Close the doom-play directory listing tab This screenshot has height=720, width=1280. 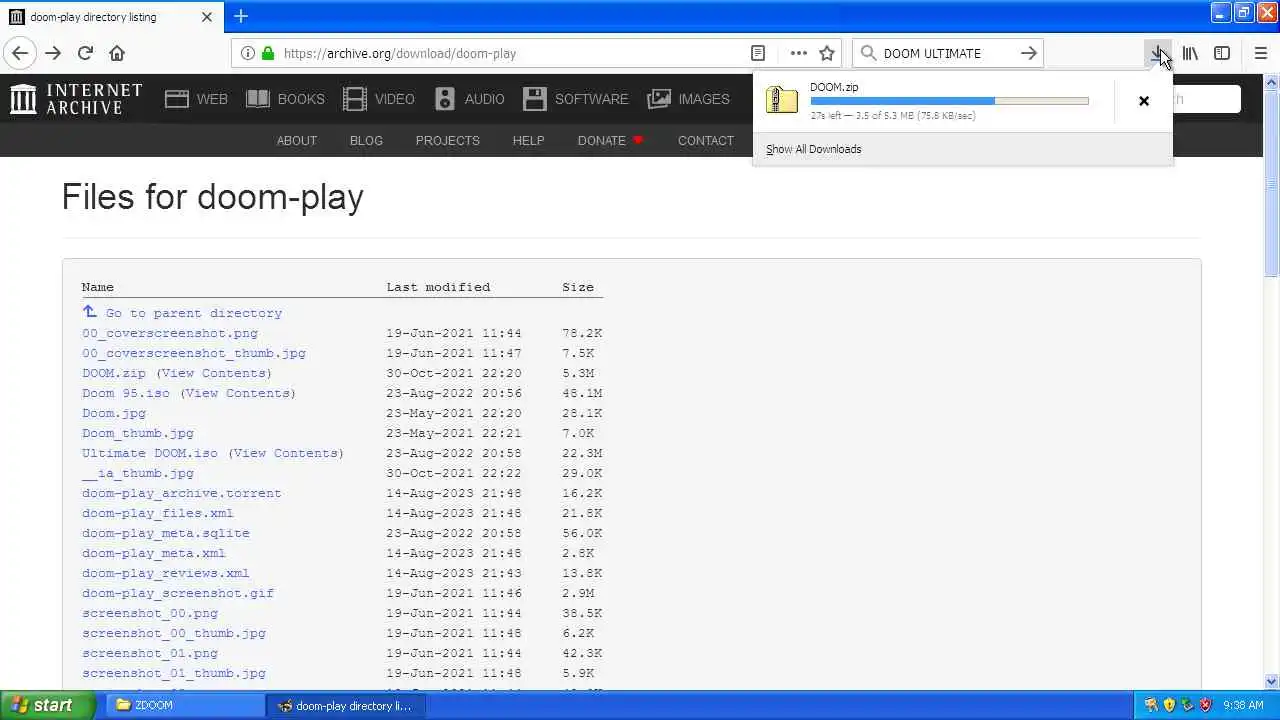(207, 17)
